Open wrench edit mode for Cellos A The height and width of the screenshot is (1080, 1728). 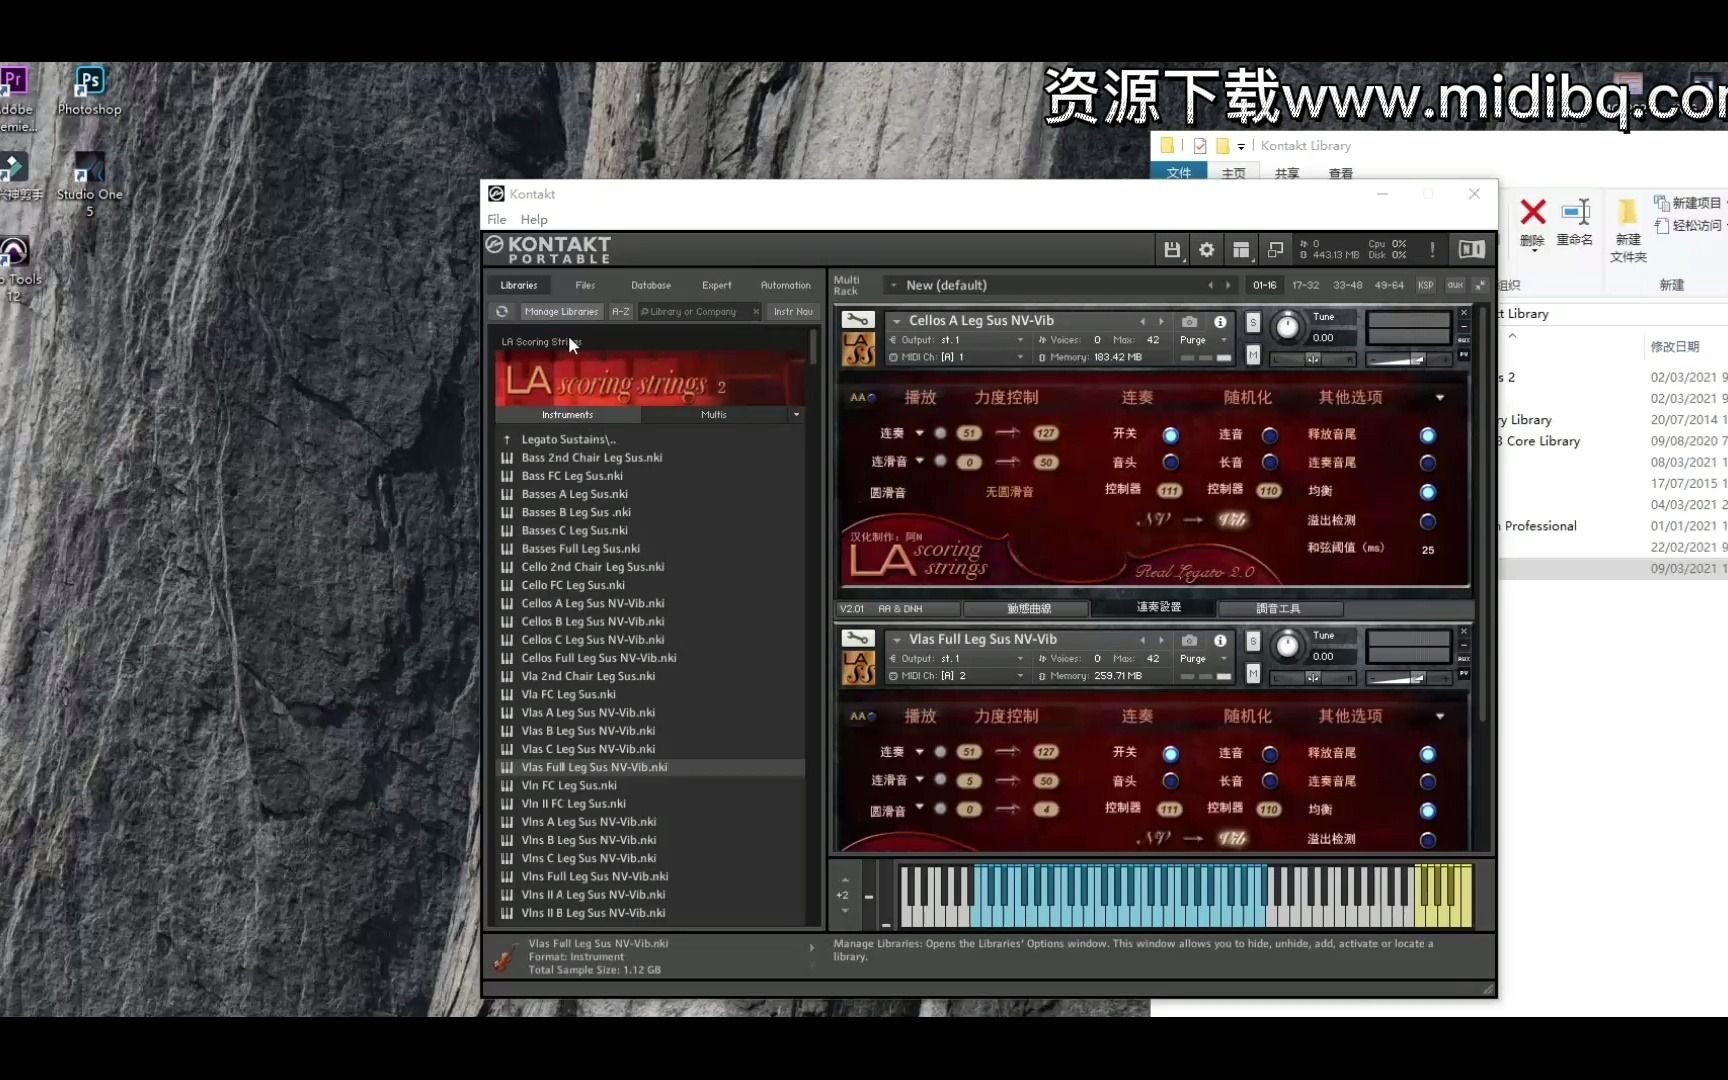[x=858, y=320]
